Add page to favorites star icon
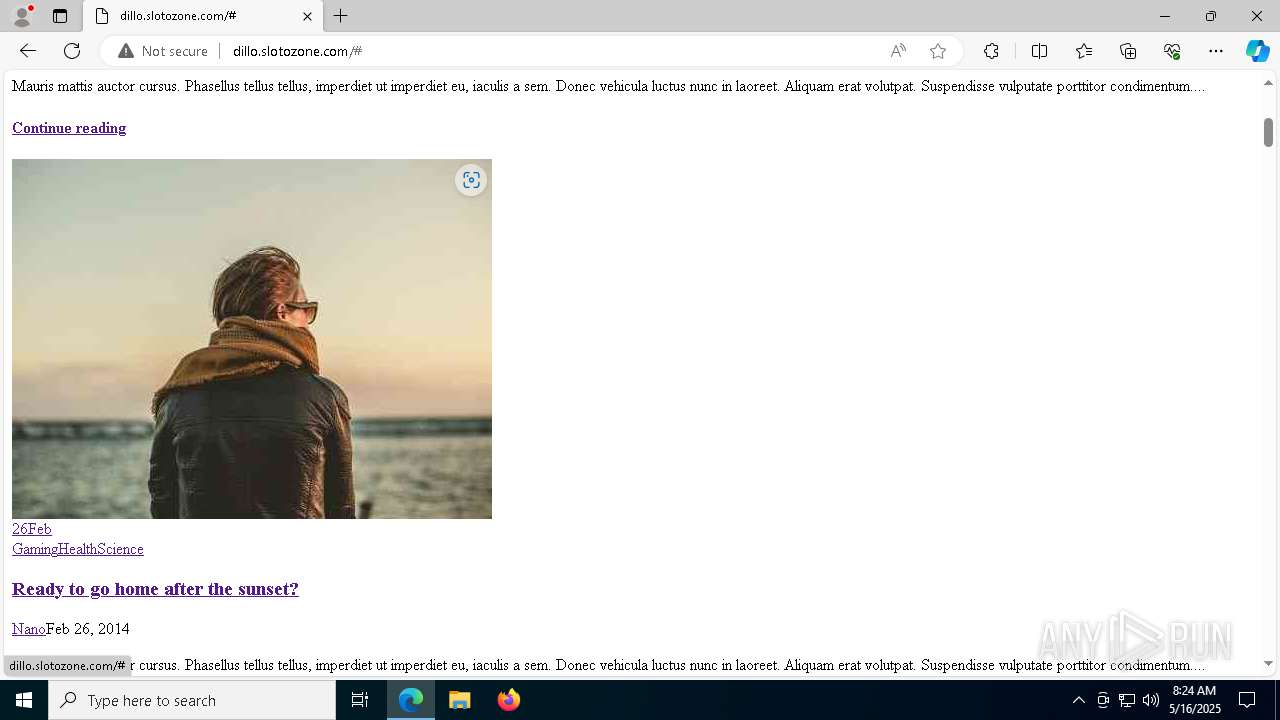 [x=938, y=51]
